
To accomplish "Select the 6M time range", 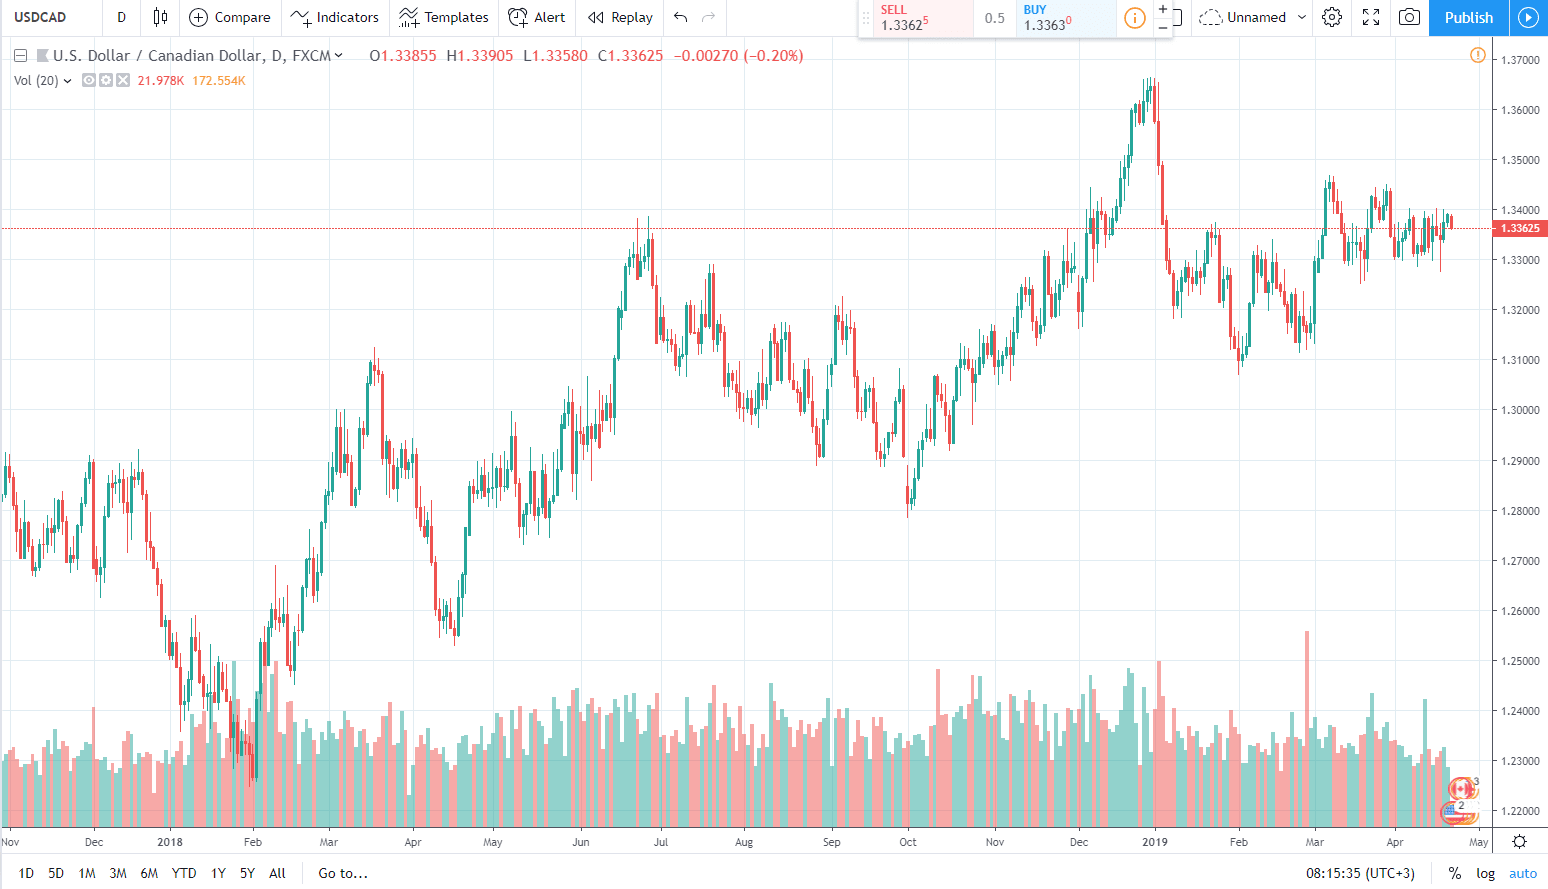I will (149, 873).
